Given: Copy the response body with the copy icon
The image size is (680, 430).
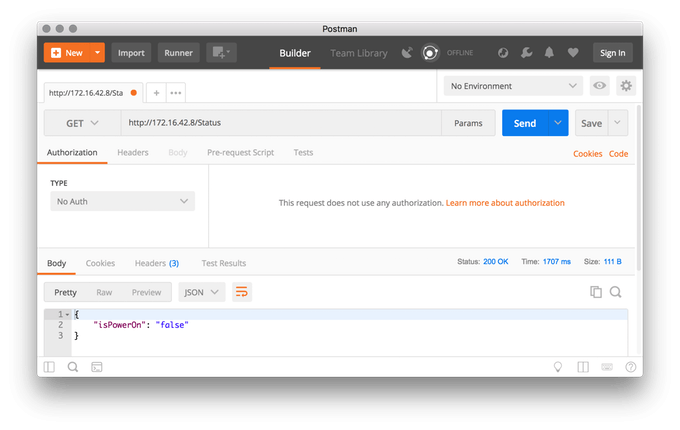Looking at the screenshot, I should point(596,292).
